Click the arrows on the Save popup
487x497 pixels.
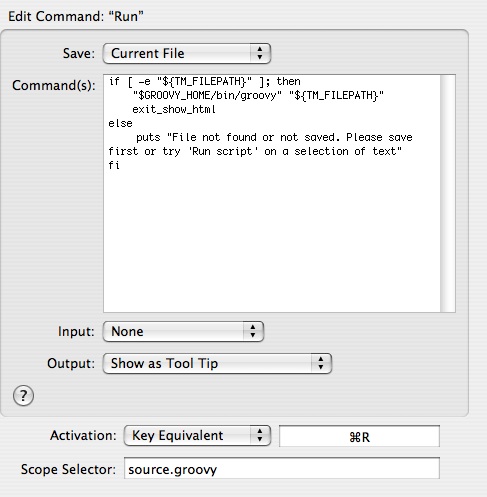tap(260, 53)
